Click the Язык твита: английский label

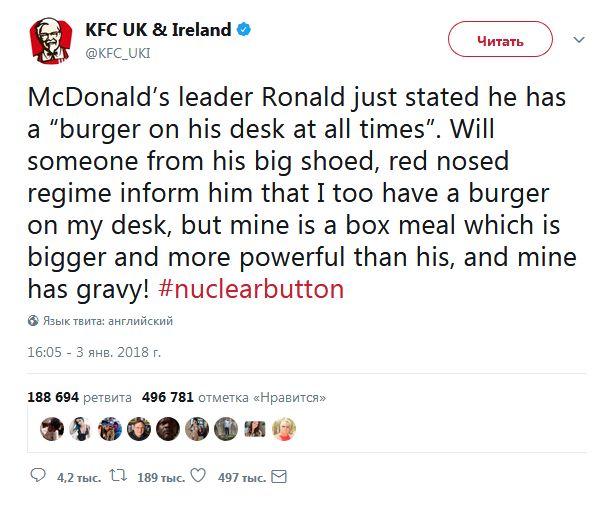click(108, 321)
